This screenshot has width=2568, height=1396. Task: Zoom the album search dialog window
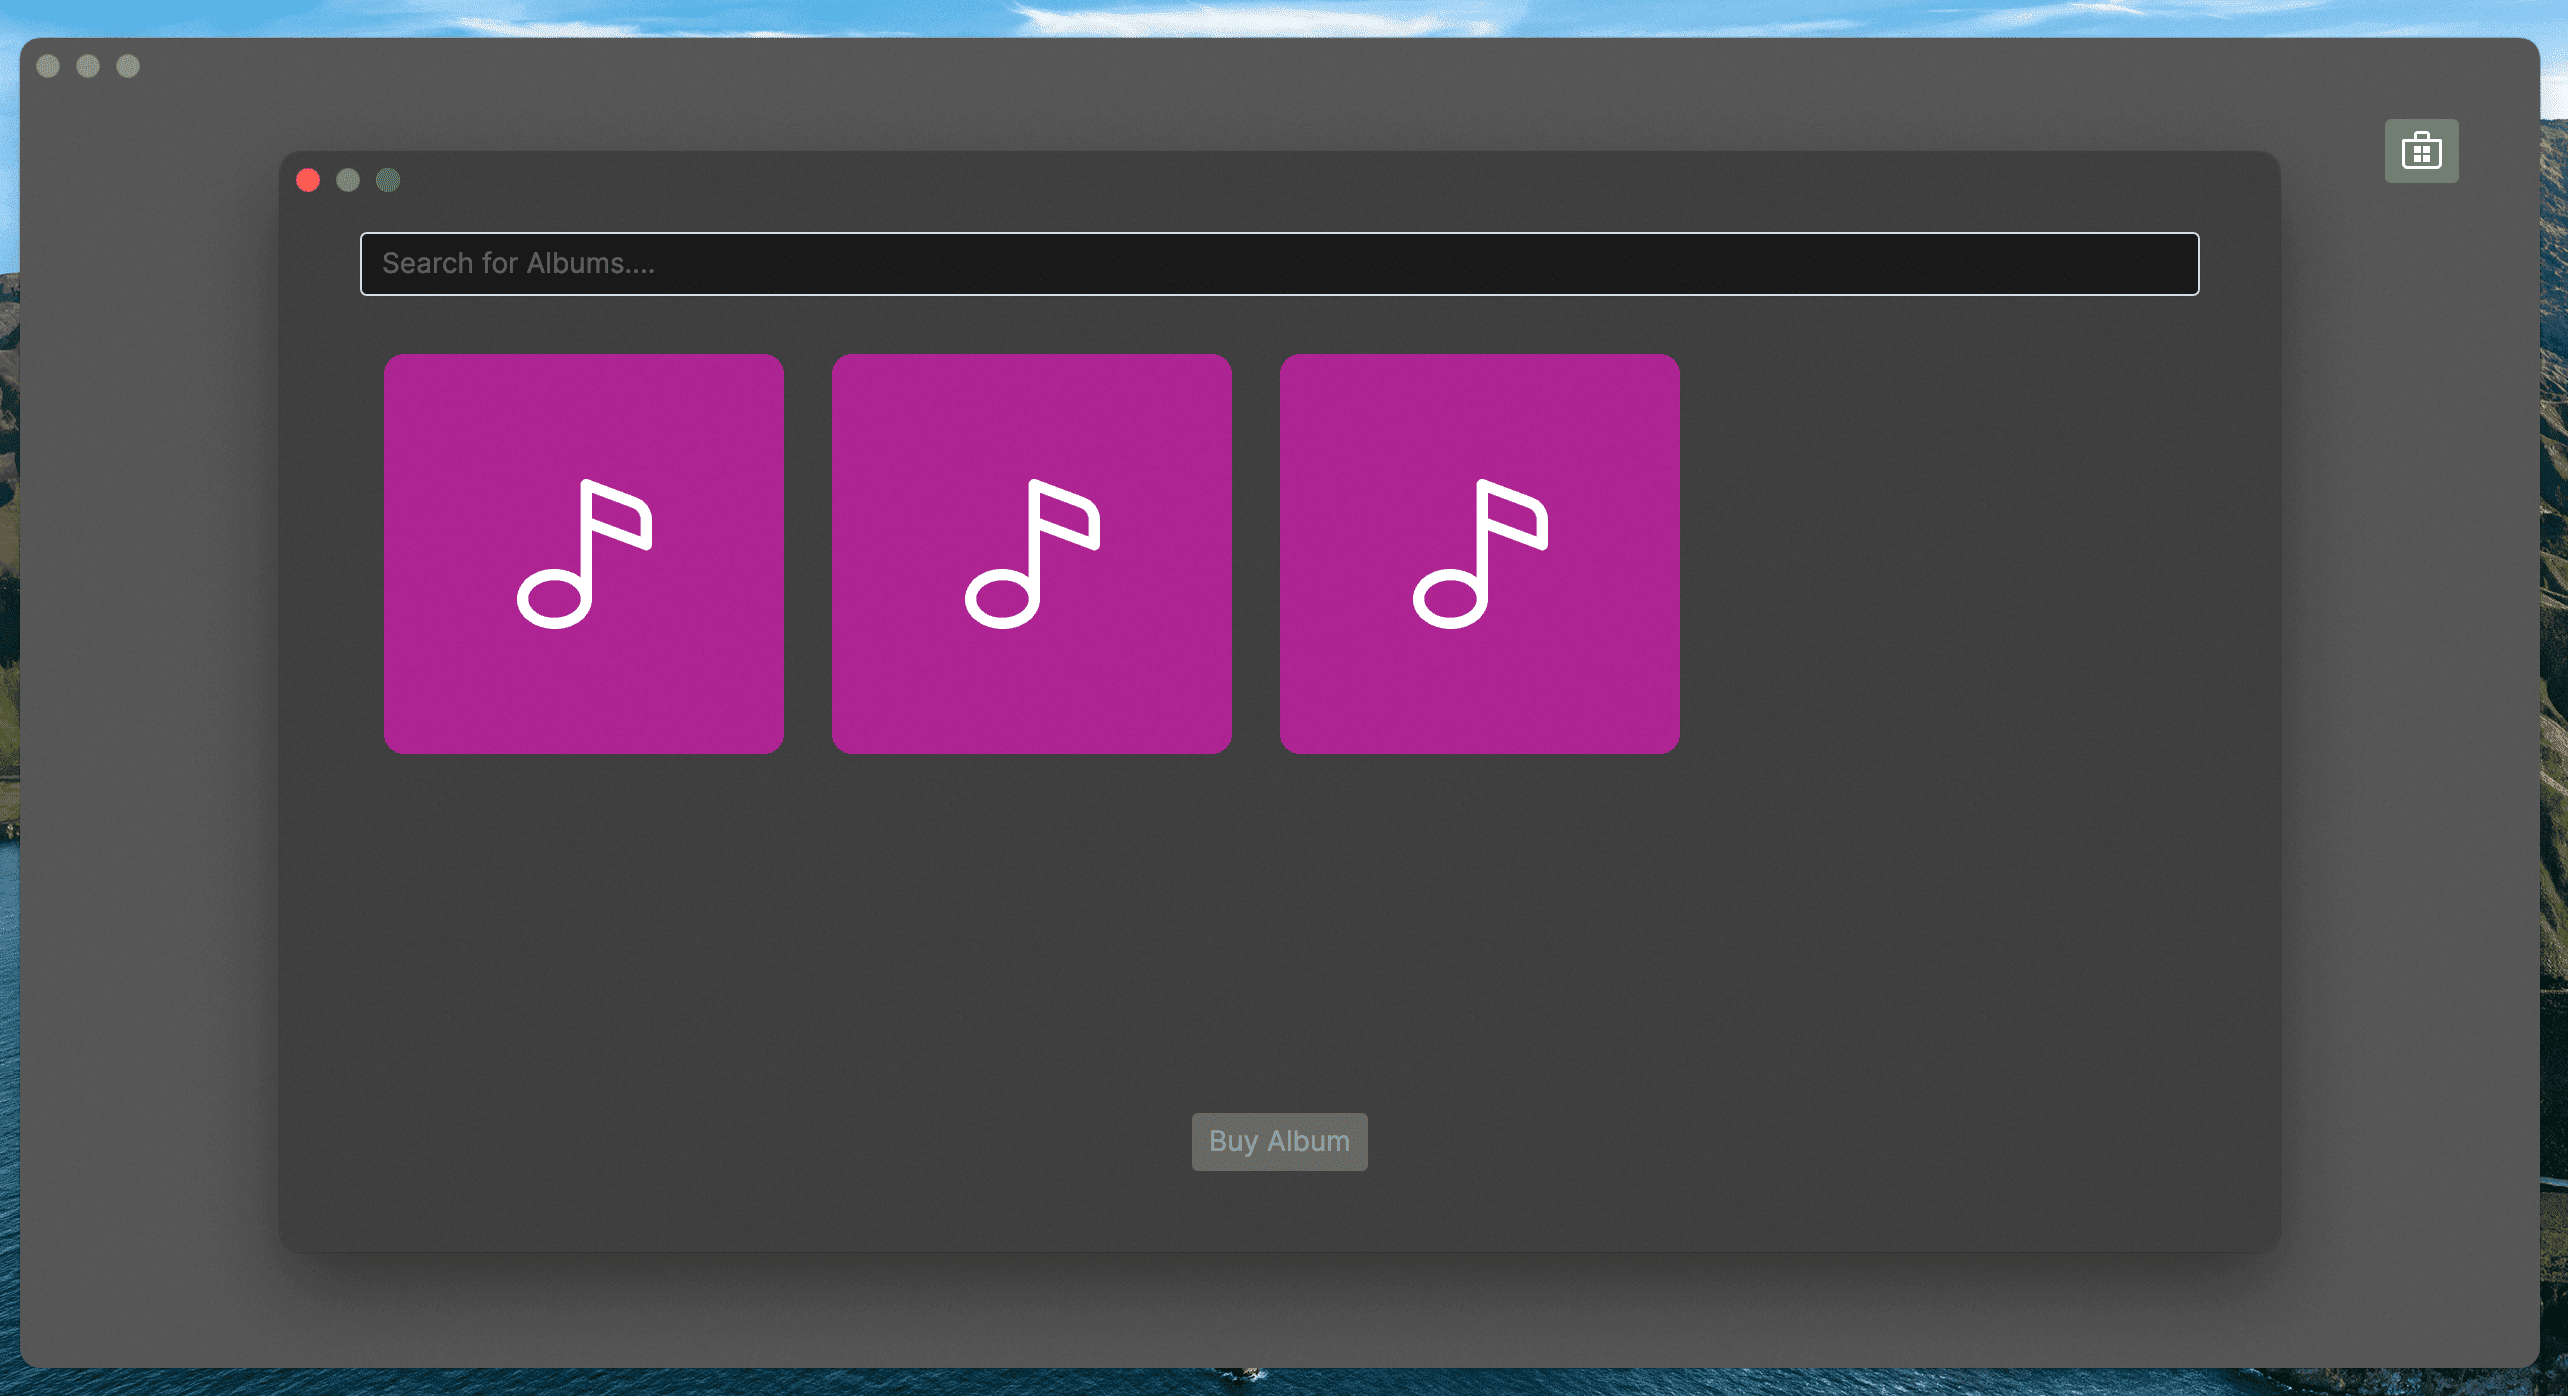point(388,180)
